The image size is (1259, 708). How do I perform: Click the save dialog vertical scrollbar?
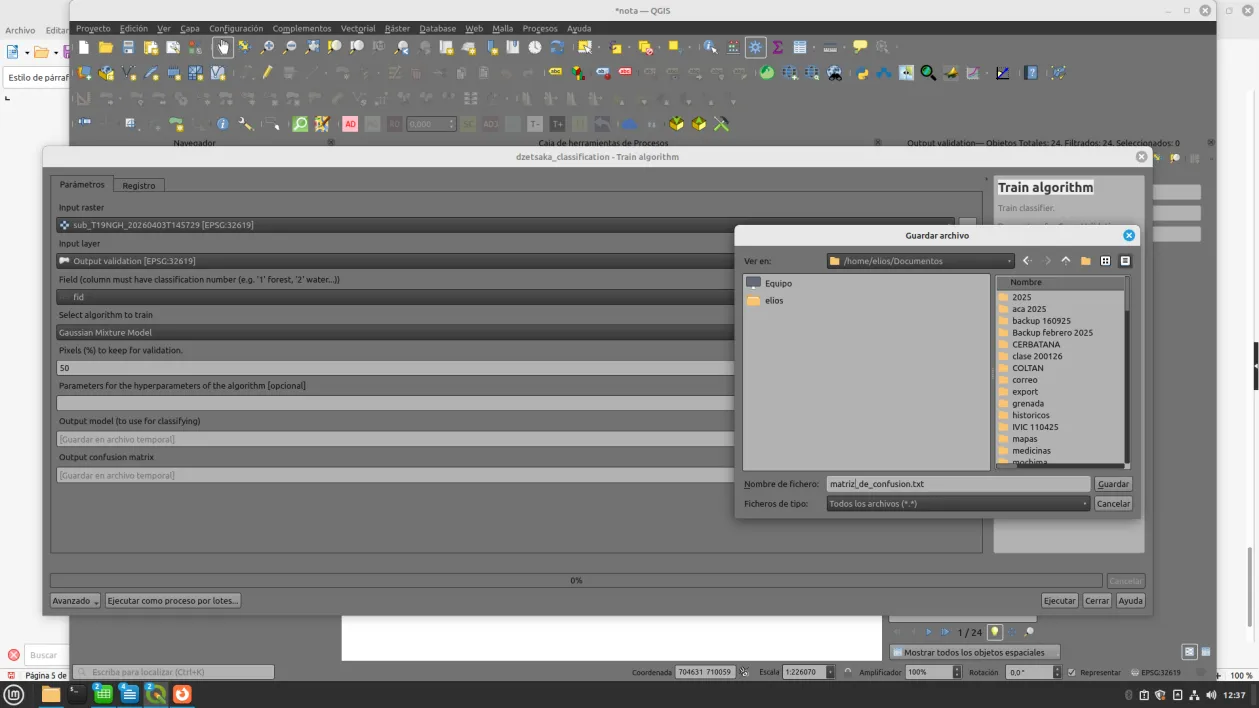pos(1127,370)
